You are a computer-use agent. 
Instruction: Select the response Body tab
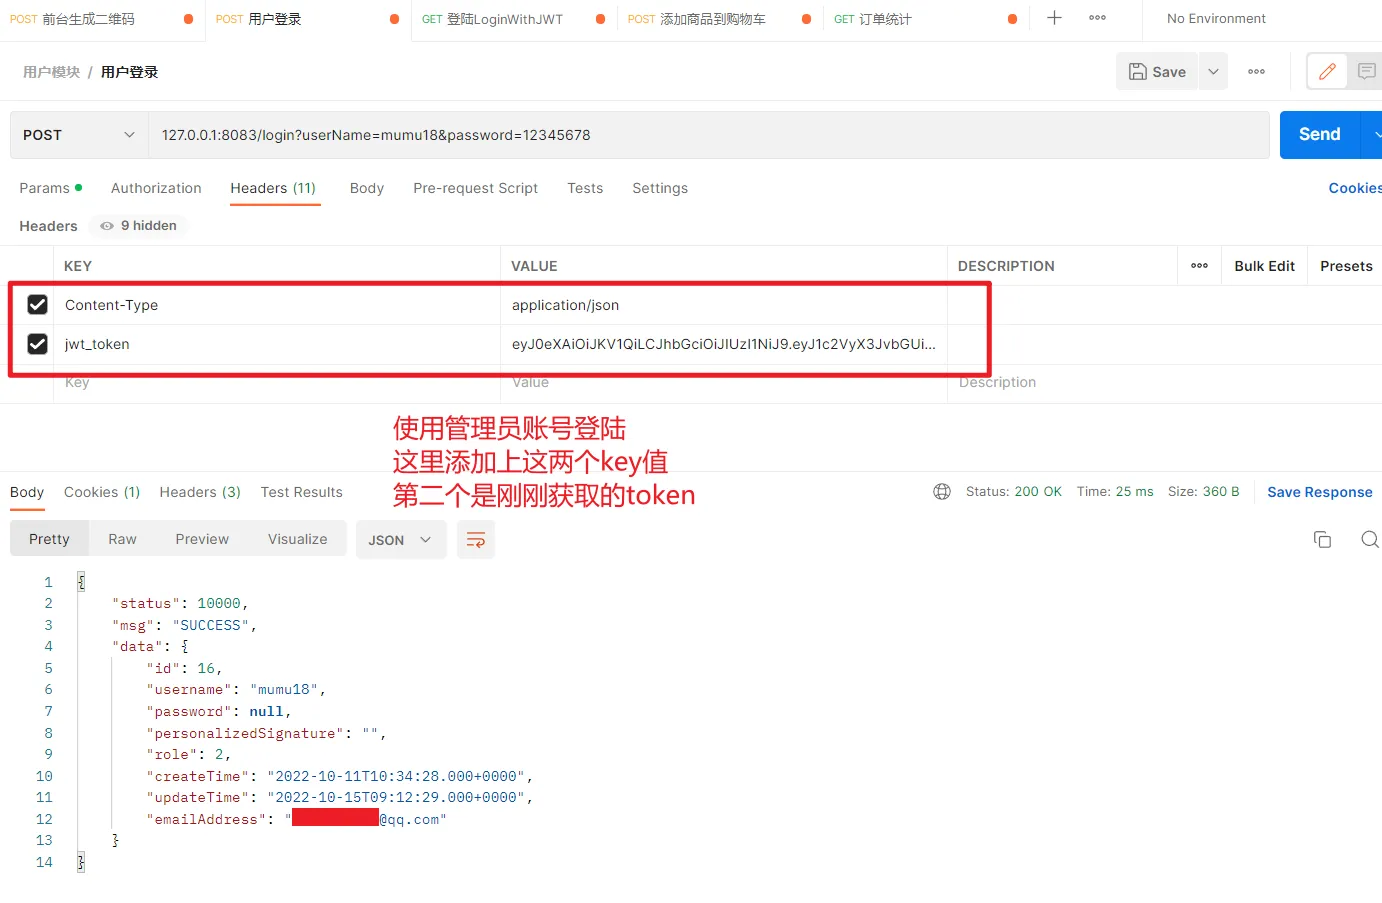point(27,492)
